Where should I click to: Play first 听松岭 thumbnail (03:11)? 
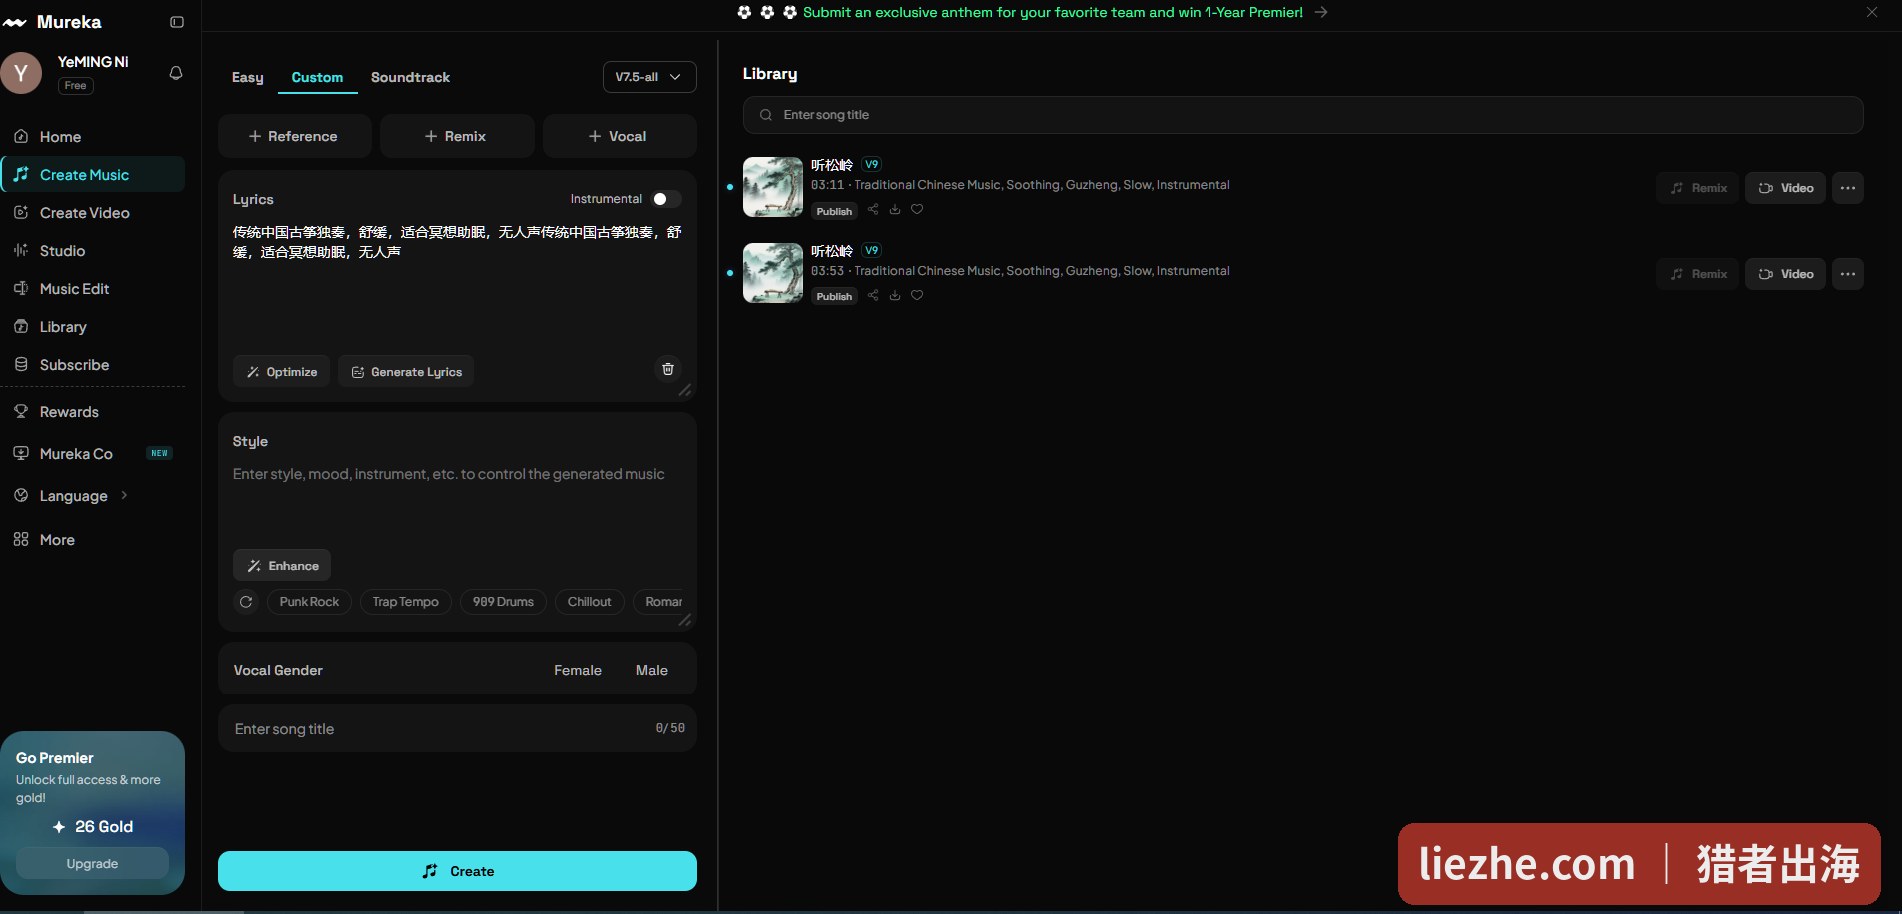[x=773, y=187]
